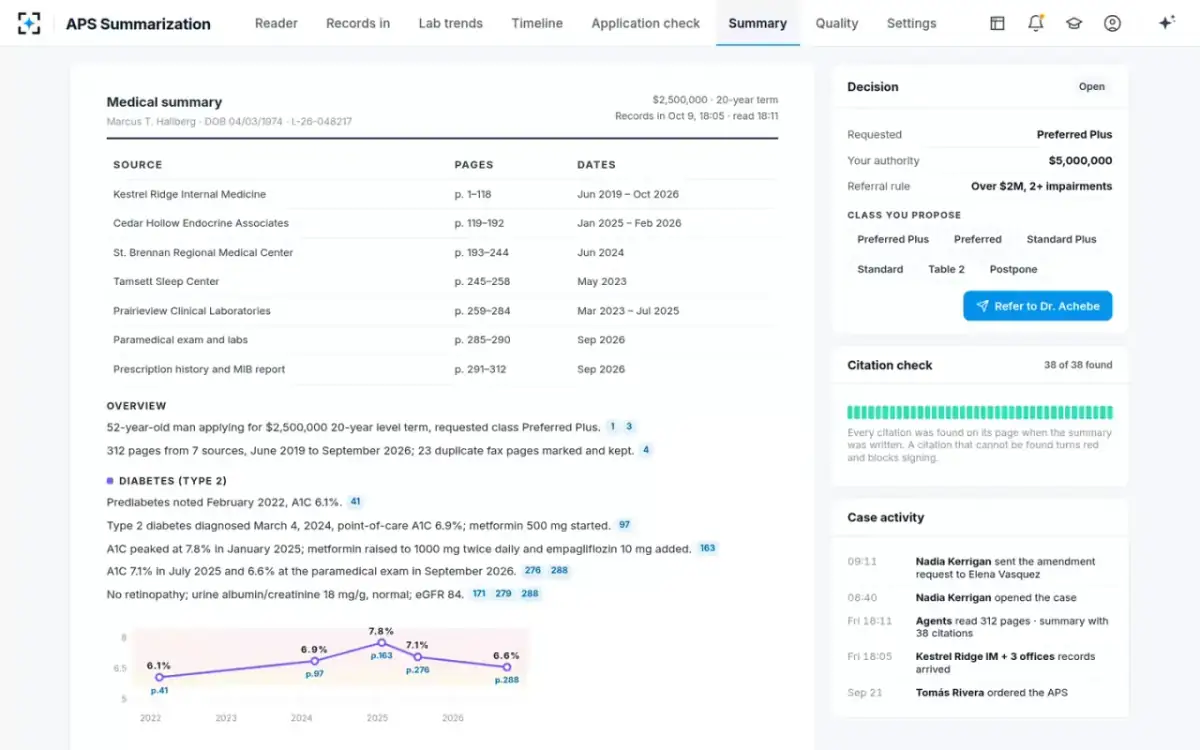Screen dimensions: 1200x750
Task: Open the user profile icon
Action: [1112, 23]
